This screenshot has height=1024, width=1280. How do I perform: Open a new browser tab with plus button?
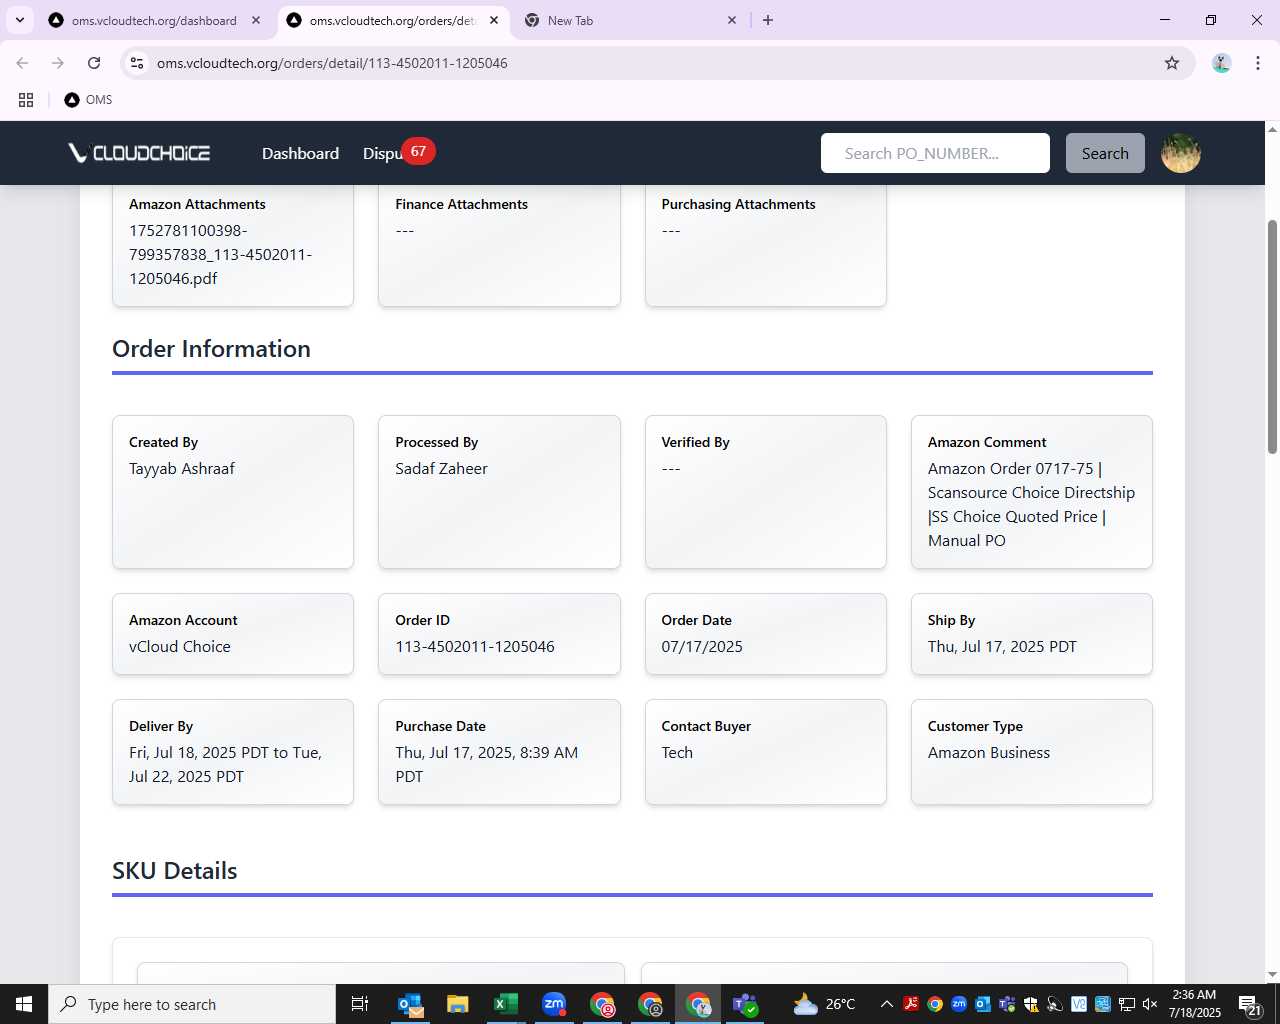(x=768, y=20)
